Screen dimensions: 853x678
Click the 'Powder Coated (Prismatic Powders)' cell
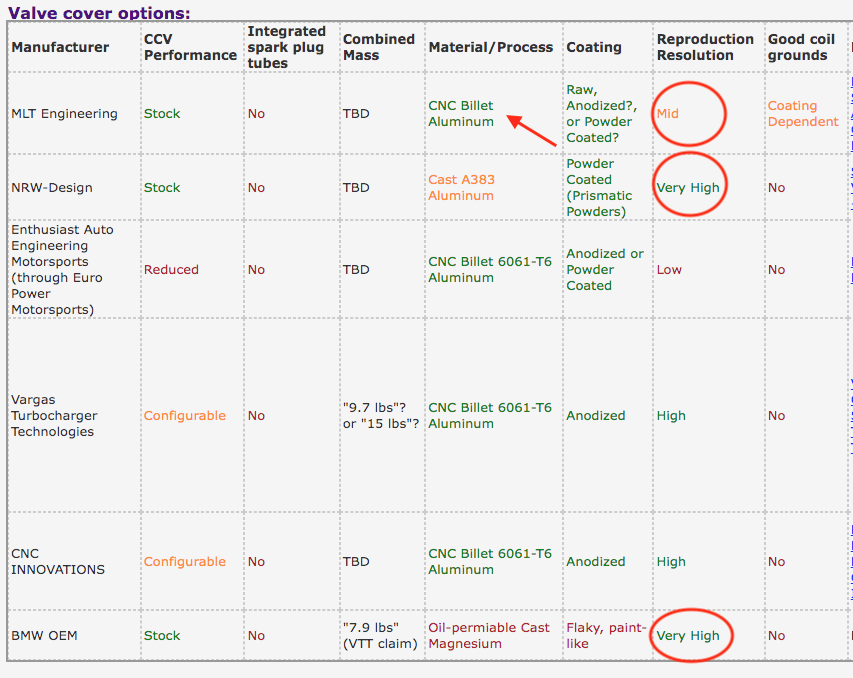click(x=599, y=188)
